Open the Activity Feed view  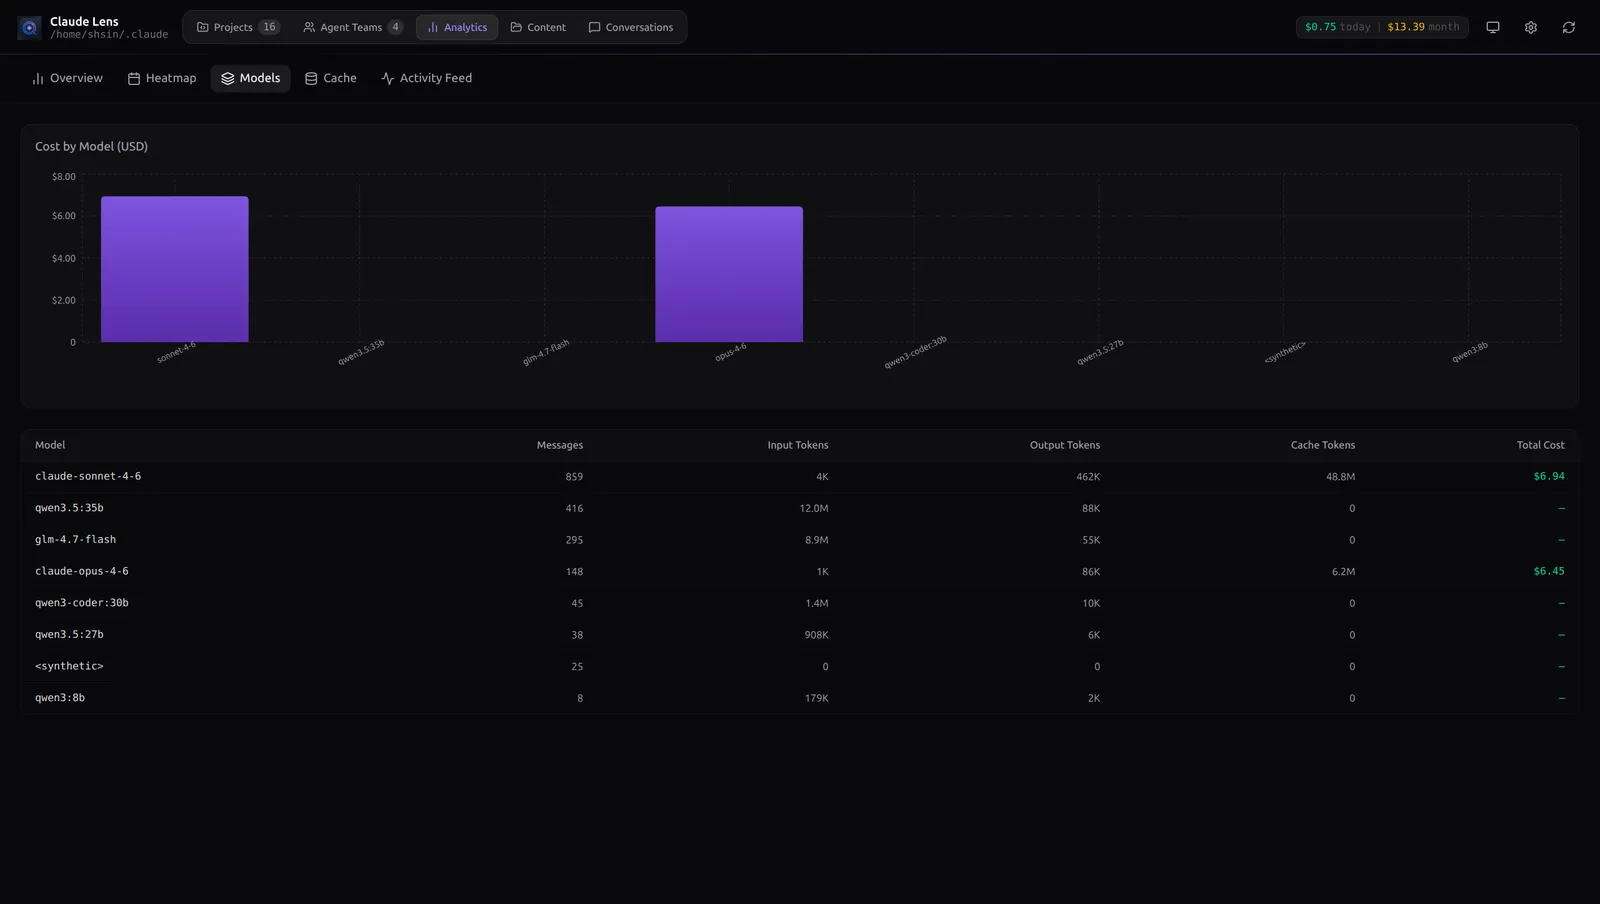(x=426, y=78)
